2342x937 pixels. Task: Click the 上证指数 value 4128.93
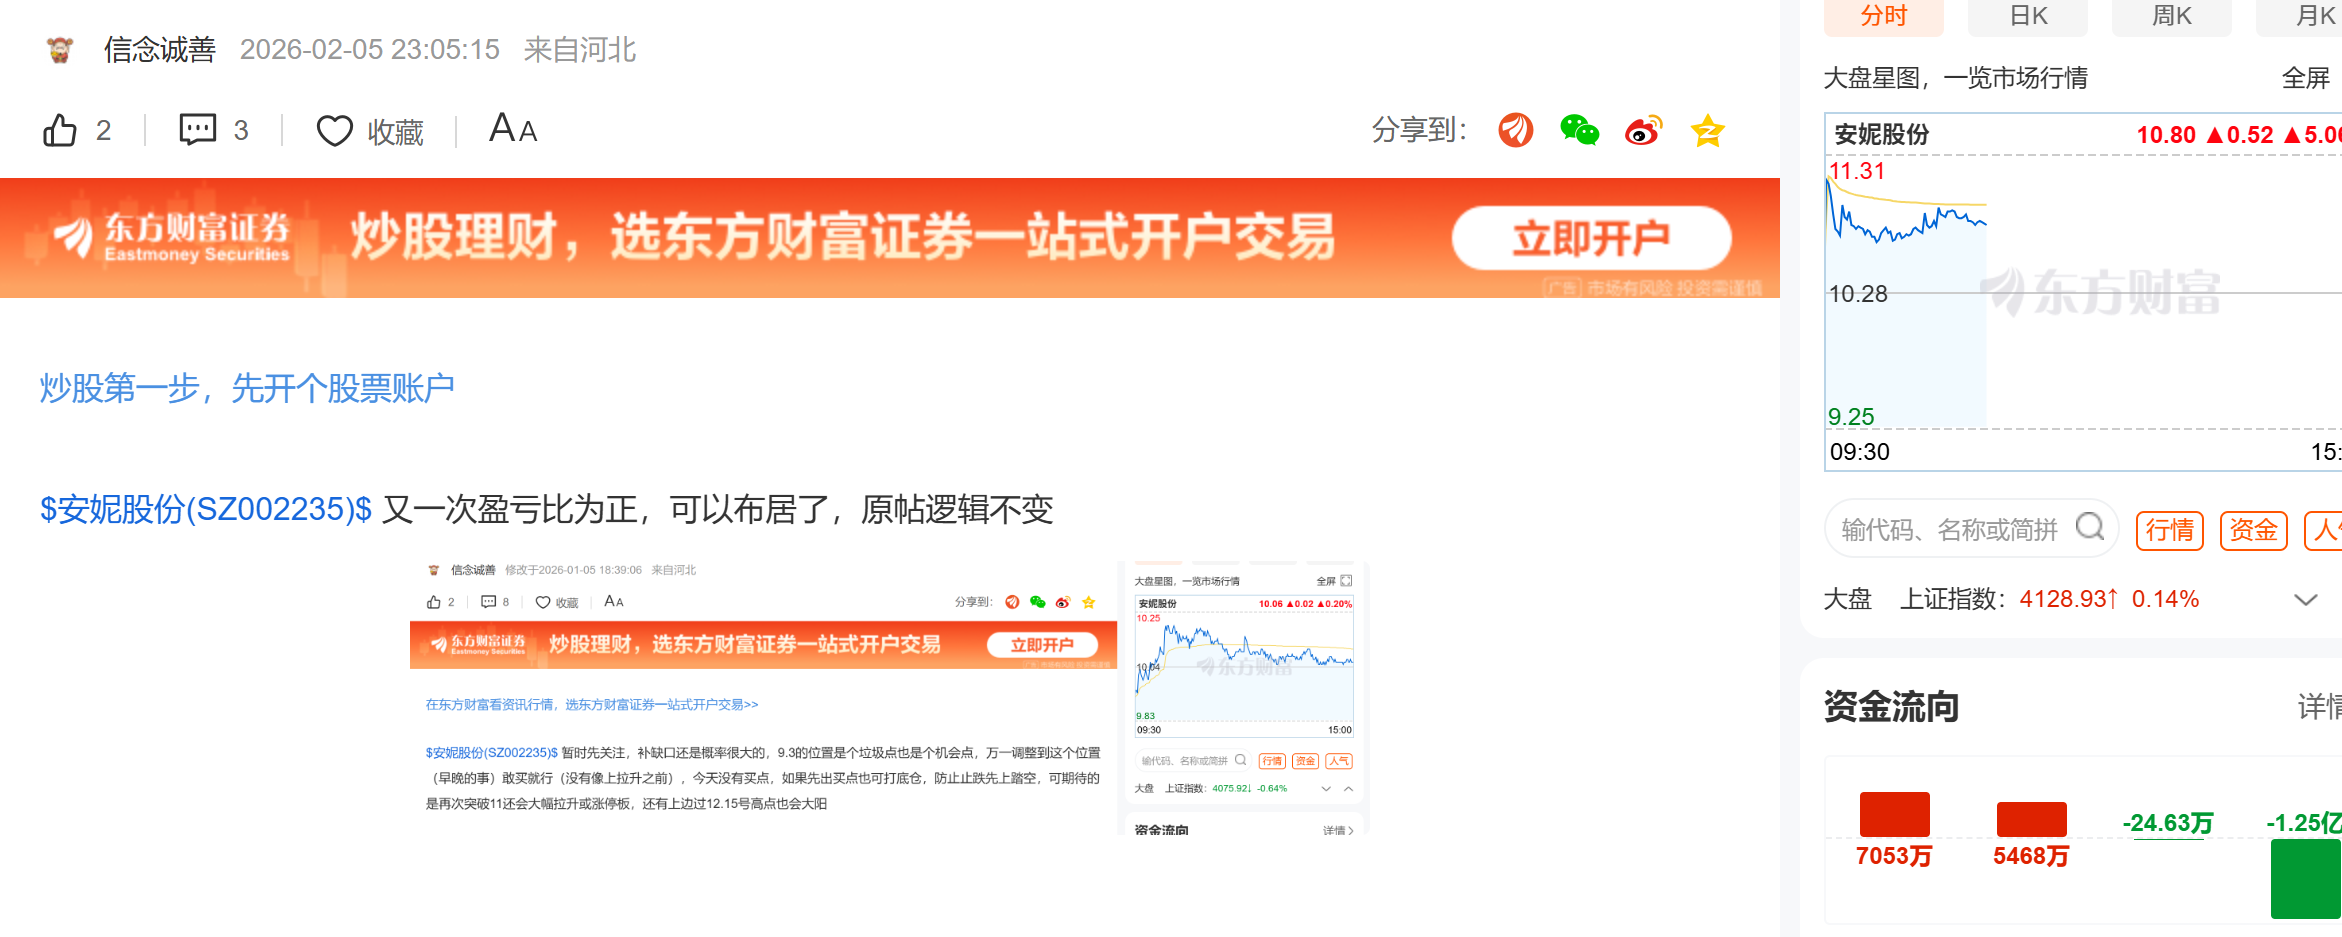point(2068,599)
